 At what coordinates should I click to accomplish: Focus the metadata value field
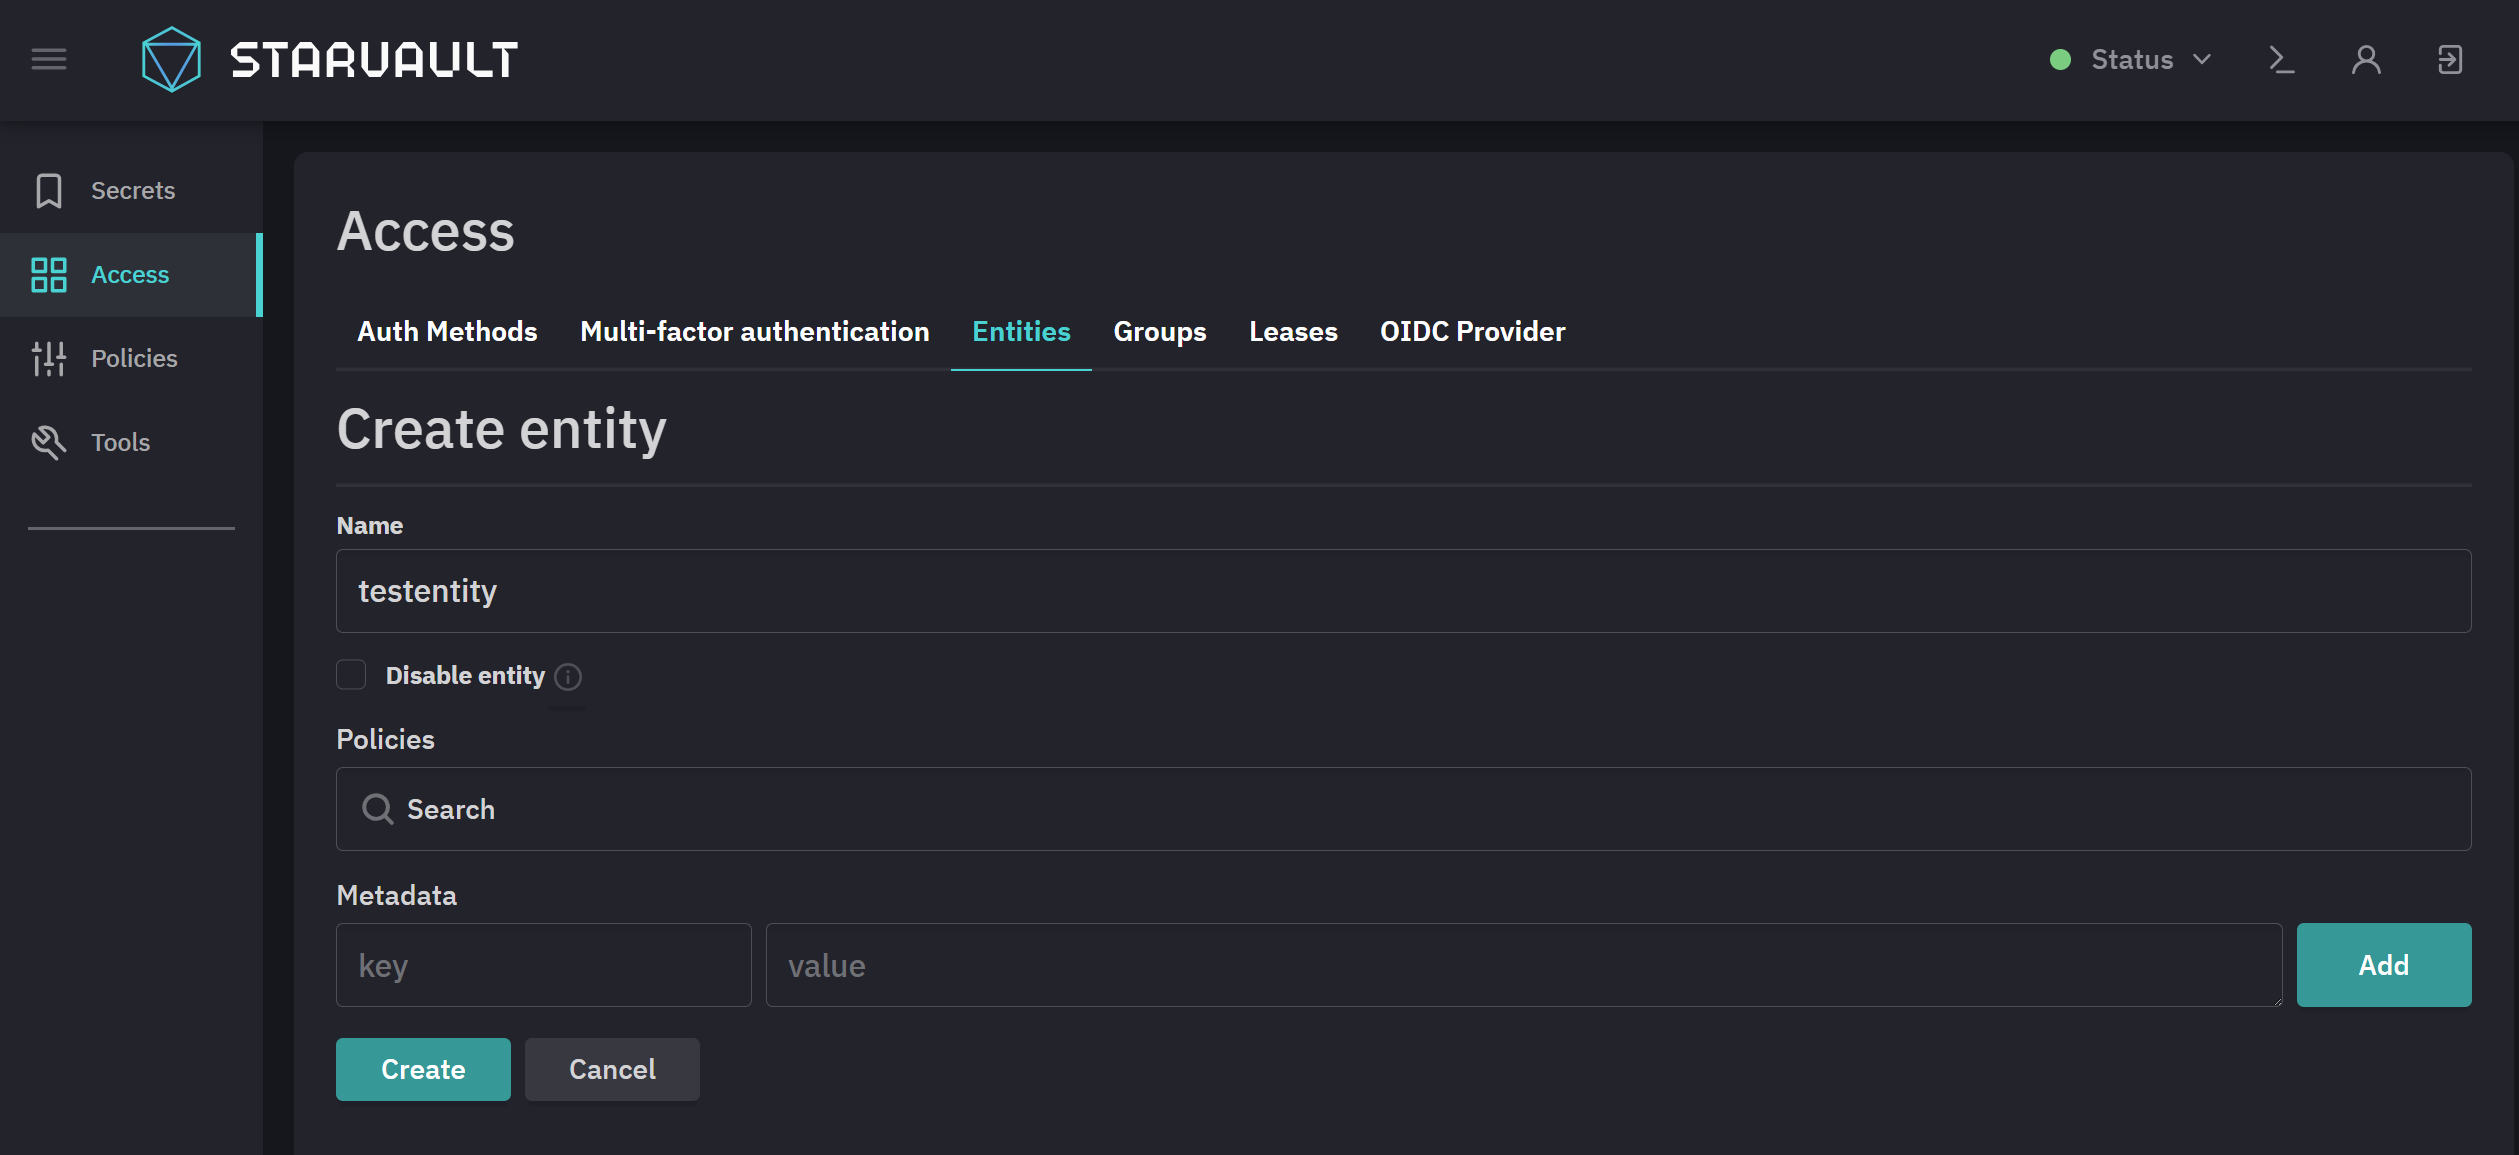[1524, 965]
